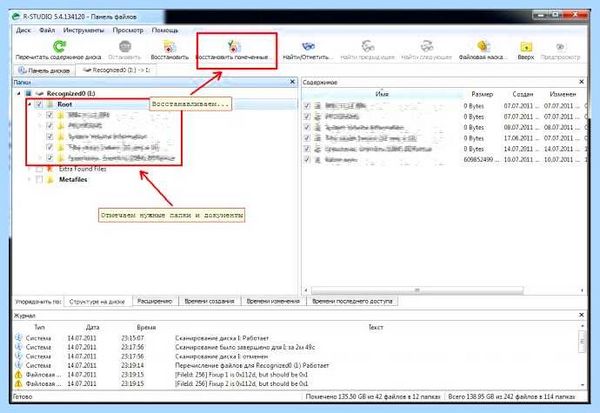Click horizontal scrollbar in Содержимое panel
Image resolution: width=600 pixels, height=413 pixels.
(417, 291)
